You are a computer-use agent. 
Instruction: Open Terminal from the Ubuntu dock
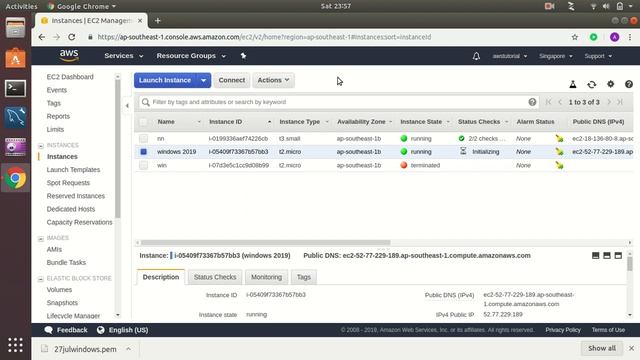point(16,88)
